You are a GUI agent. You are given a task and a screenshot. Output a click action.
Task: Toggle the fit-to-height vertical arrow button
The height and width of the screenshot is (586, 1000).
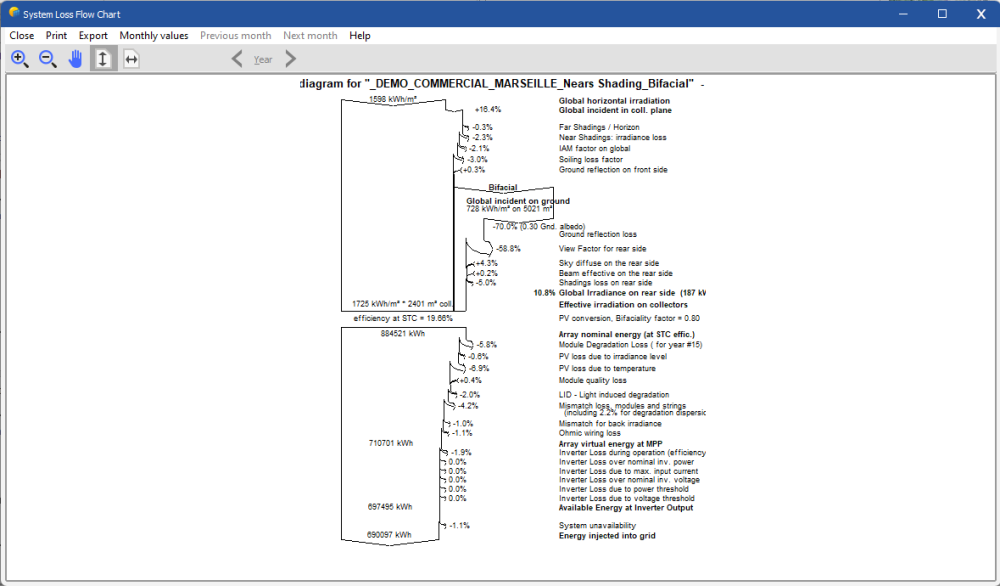pyautogui.click(x=103, y=59)
